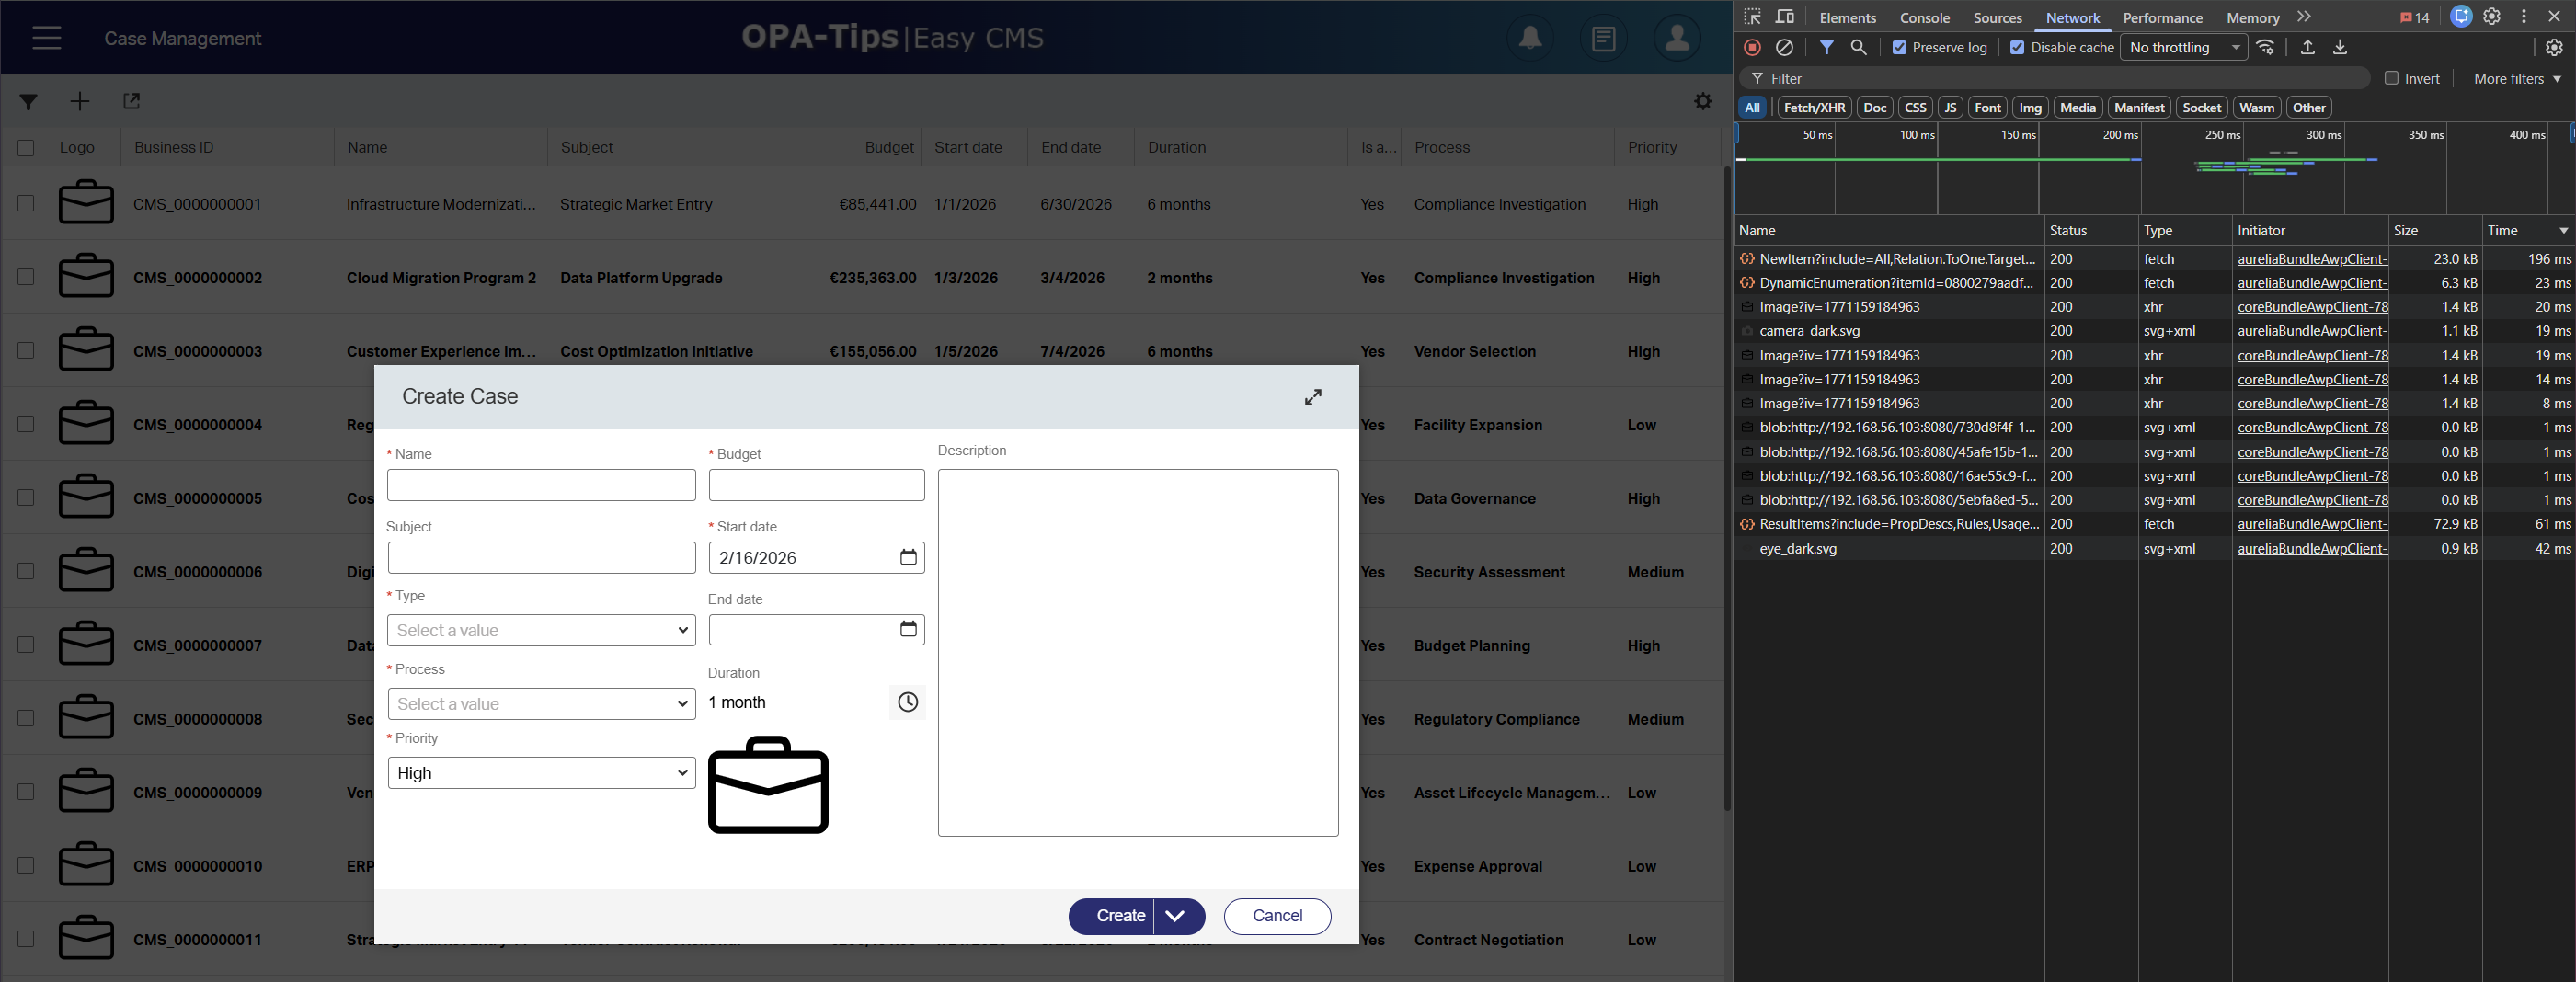Screen dimensions: 2576x982
Task: Expand the No throttling dropdown
Action: click(x=2183, y=47)
